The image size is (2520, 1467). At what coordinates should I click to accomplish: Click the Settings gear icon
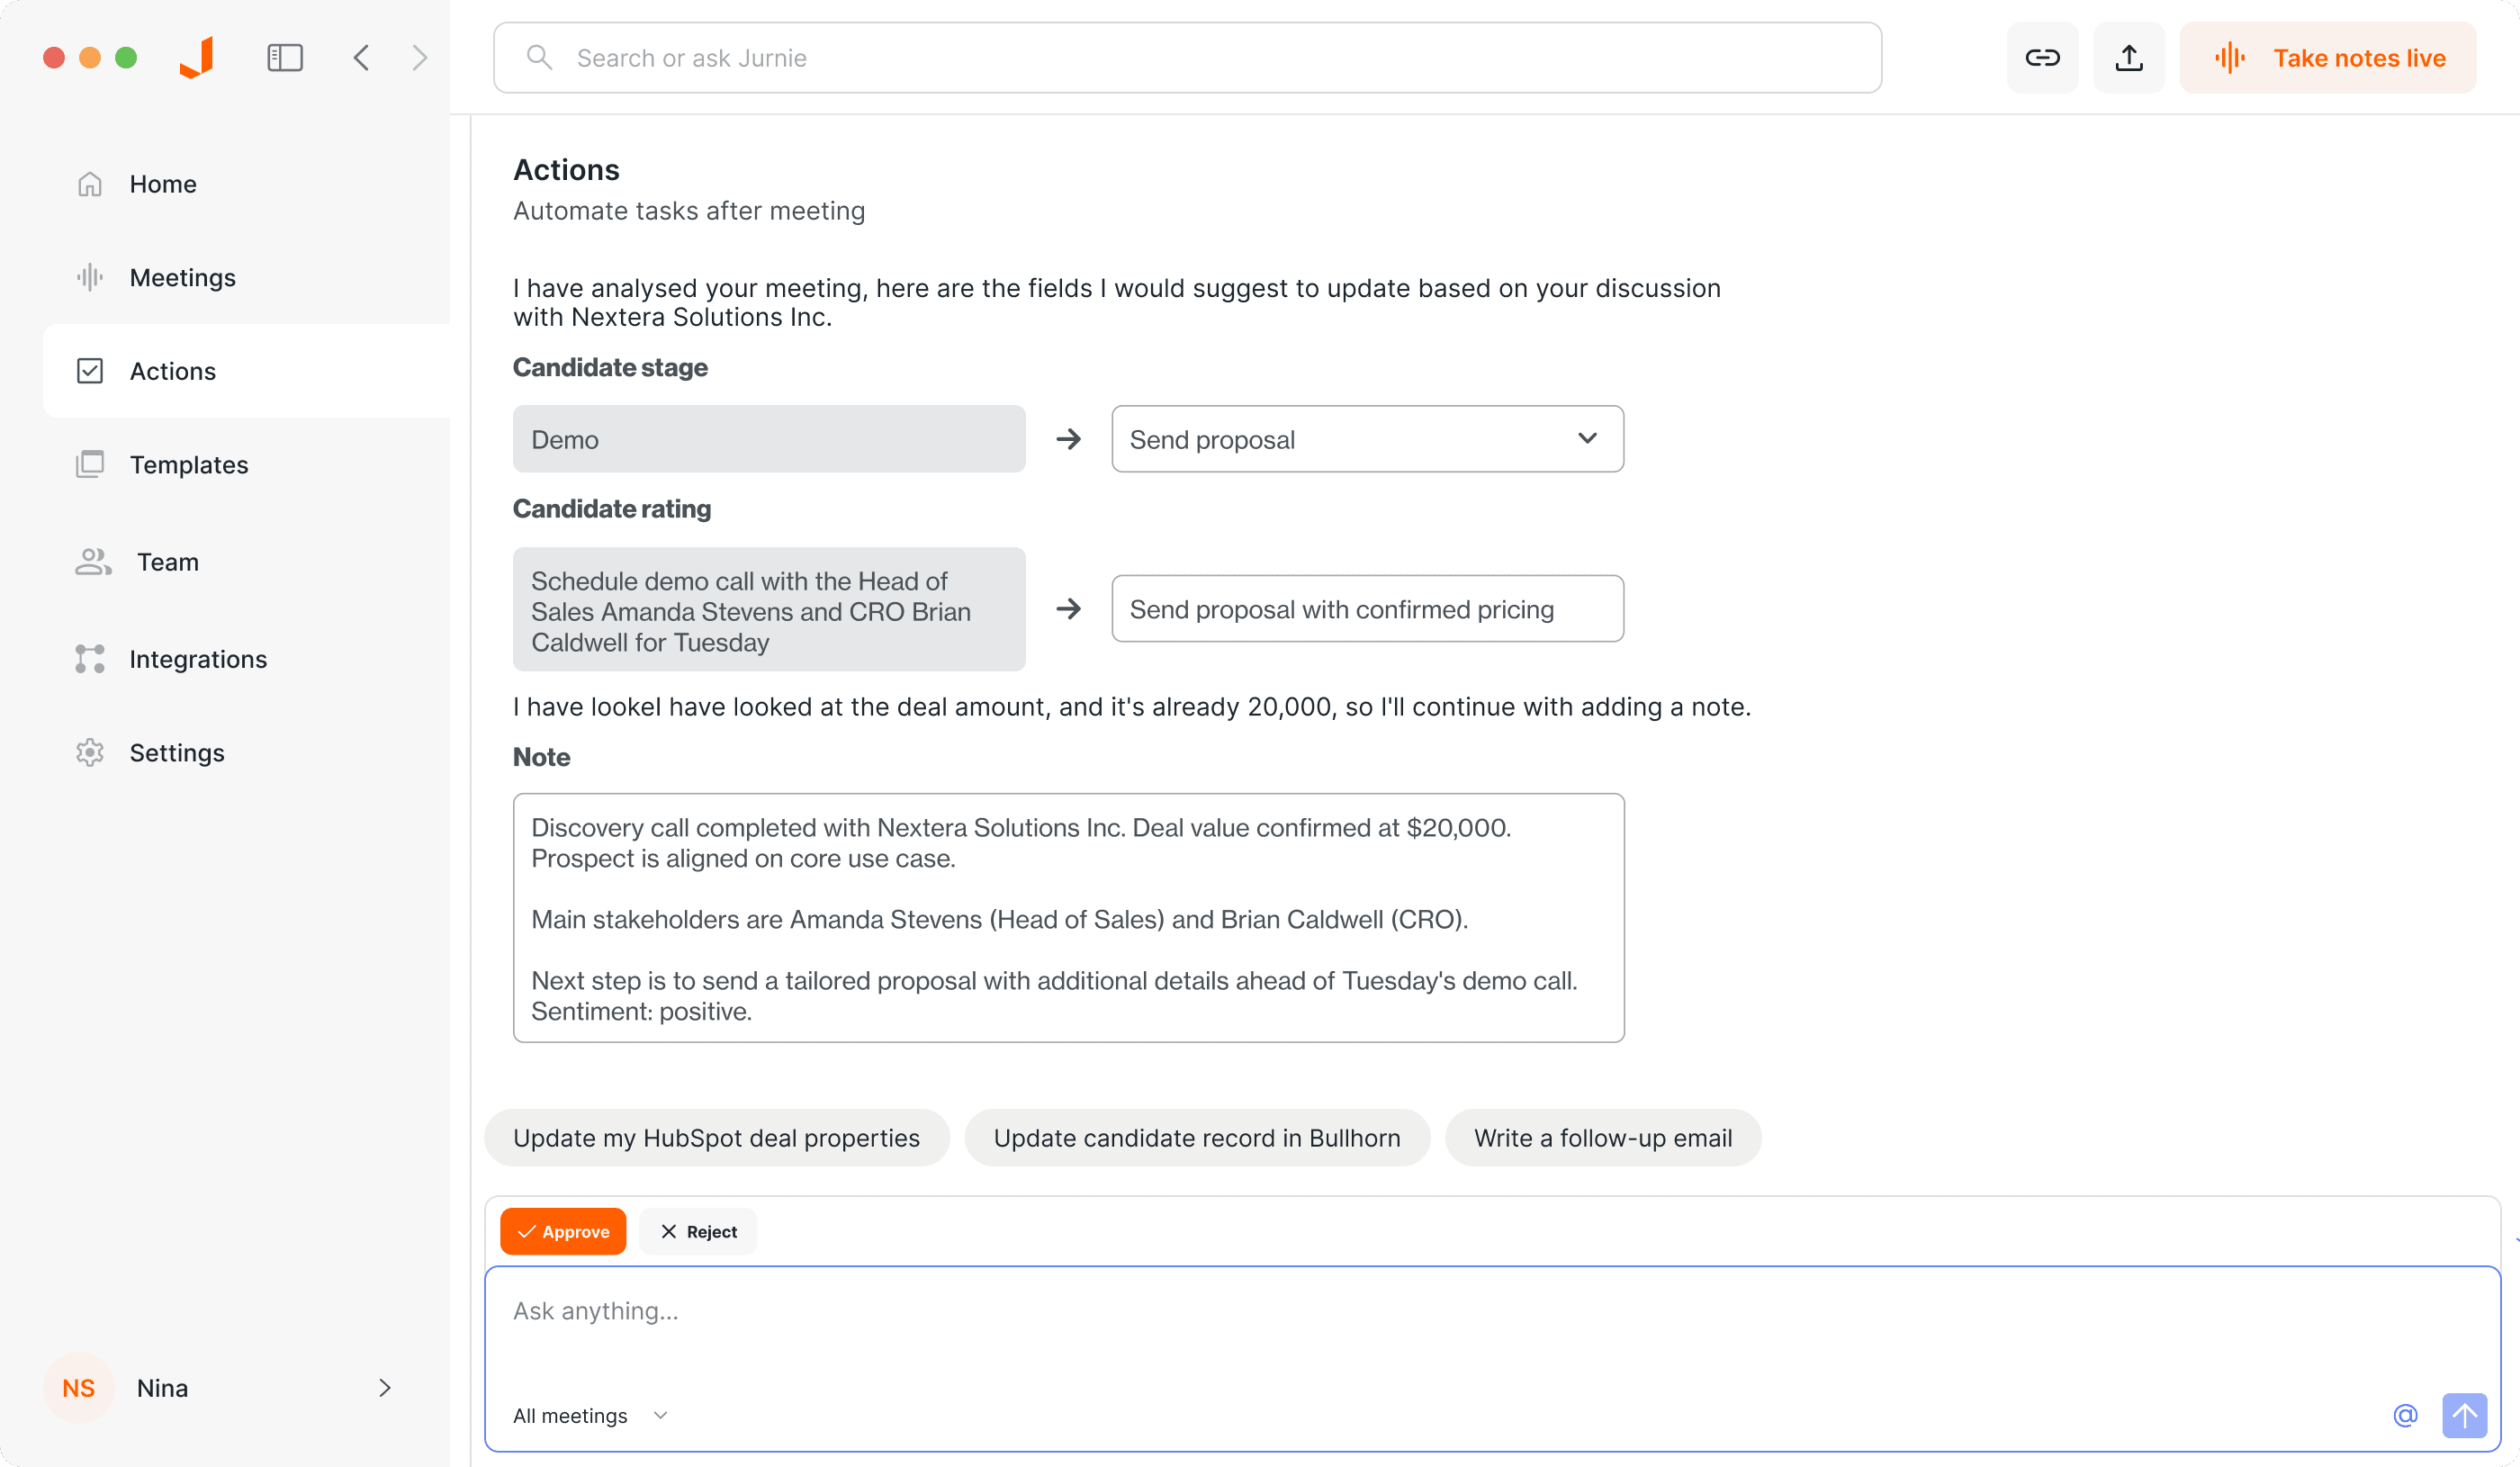(90, 752)
